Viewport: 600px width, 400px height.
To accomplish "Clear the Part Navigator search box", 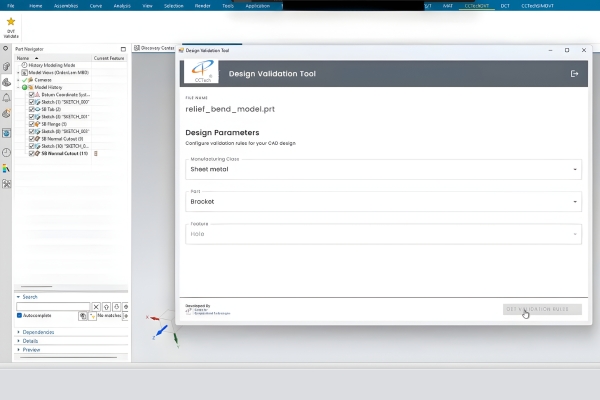I will click(96, 307).
